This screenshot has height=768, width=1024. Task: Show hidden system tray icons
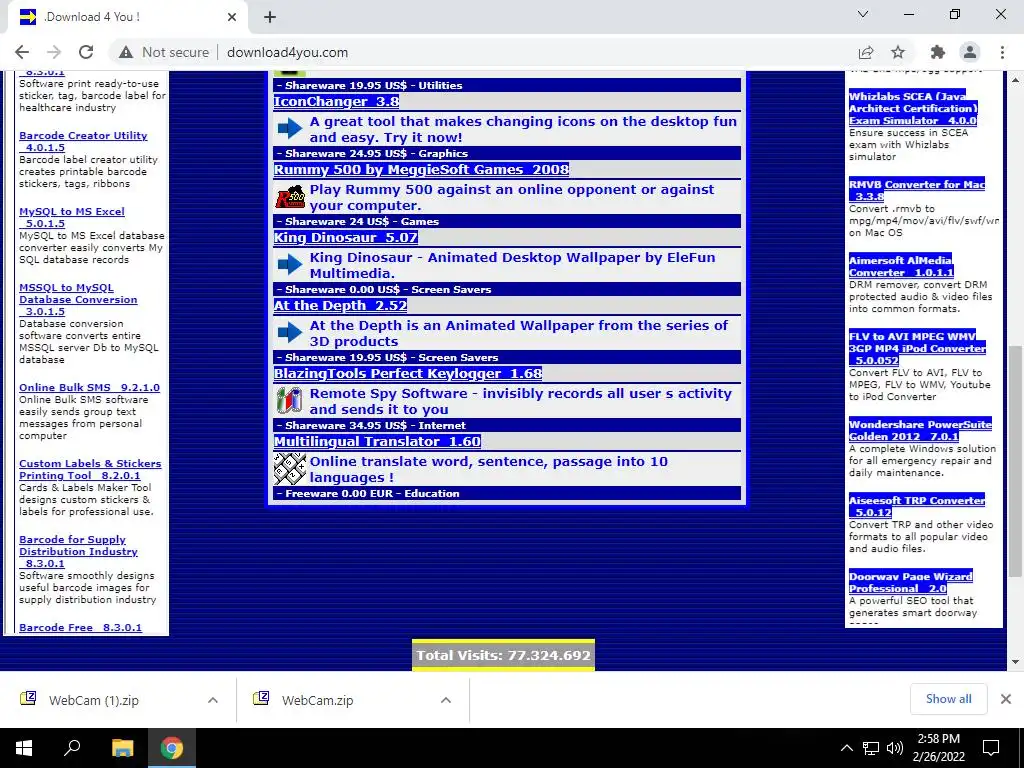846,748
